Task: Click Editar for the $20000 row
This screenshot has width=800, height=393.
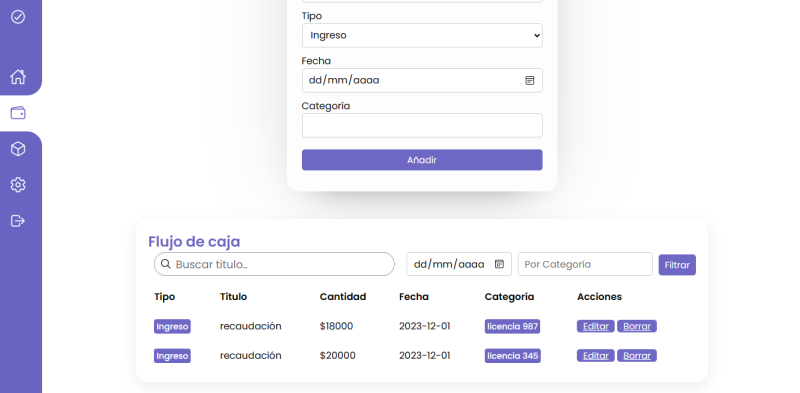Action: 595,356
